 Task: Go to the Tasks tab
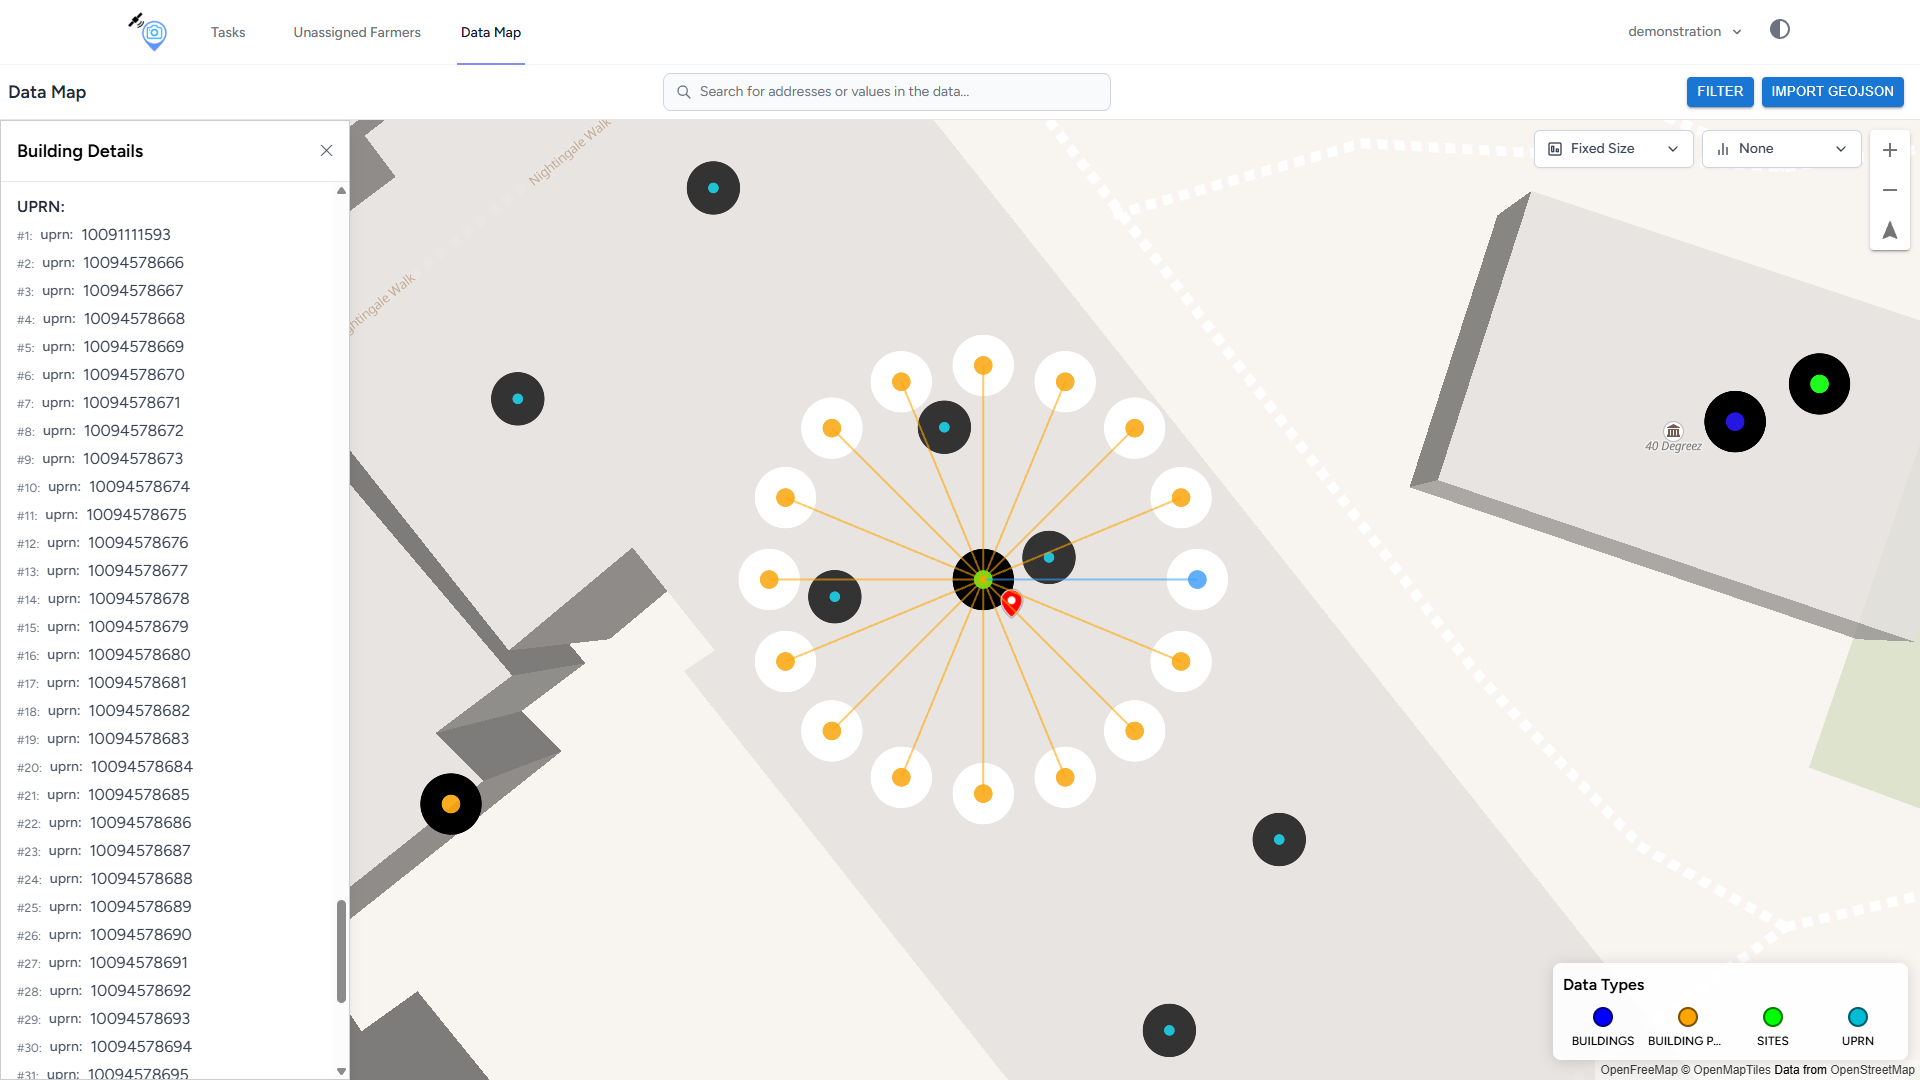point(228,32)
